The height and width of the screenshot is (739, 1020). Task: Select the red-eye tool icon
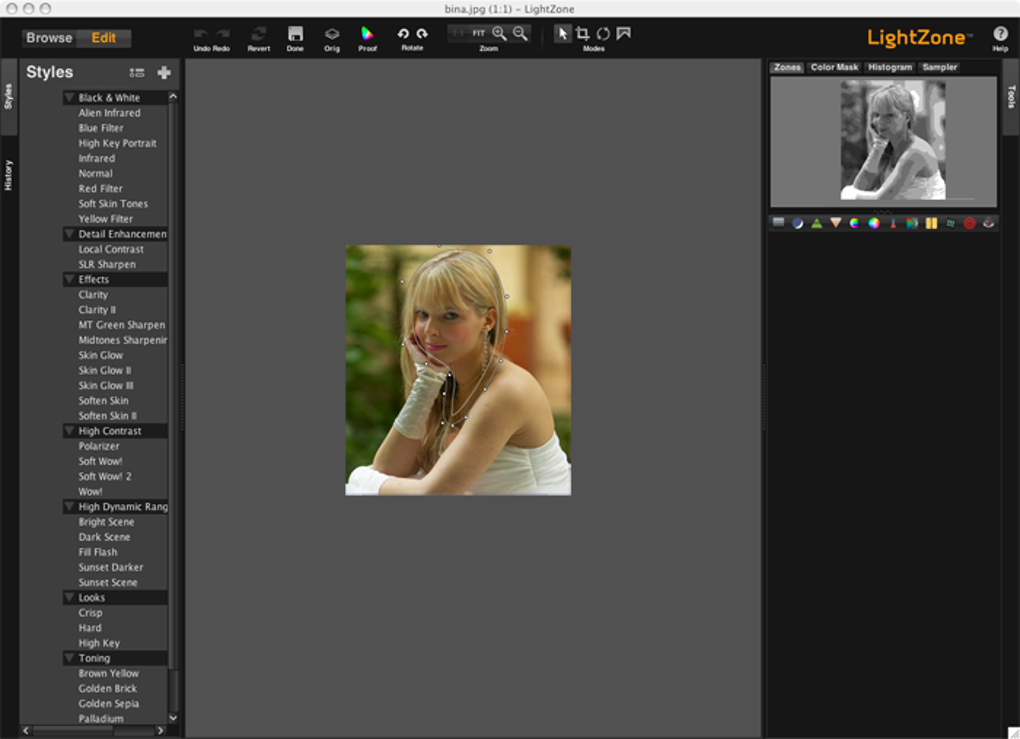tap(988, 223)
